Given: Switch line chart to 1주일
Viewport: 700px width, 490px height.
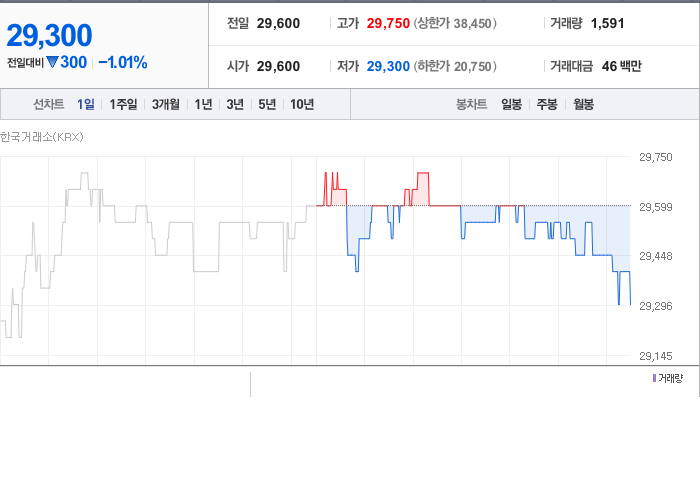Looking at the screenshot, I should (123, 104).
